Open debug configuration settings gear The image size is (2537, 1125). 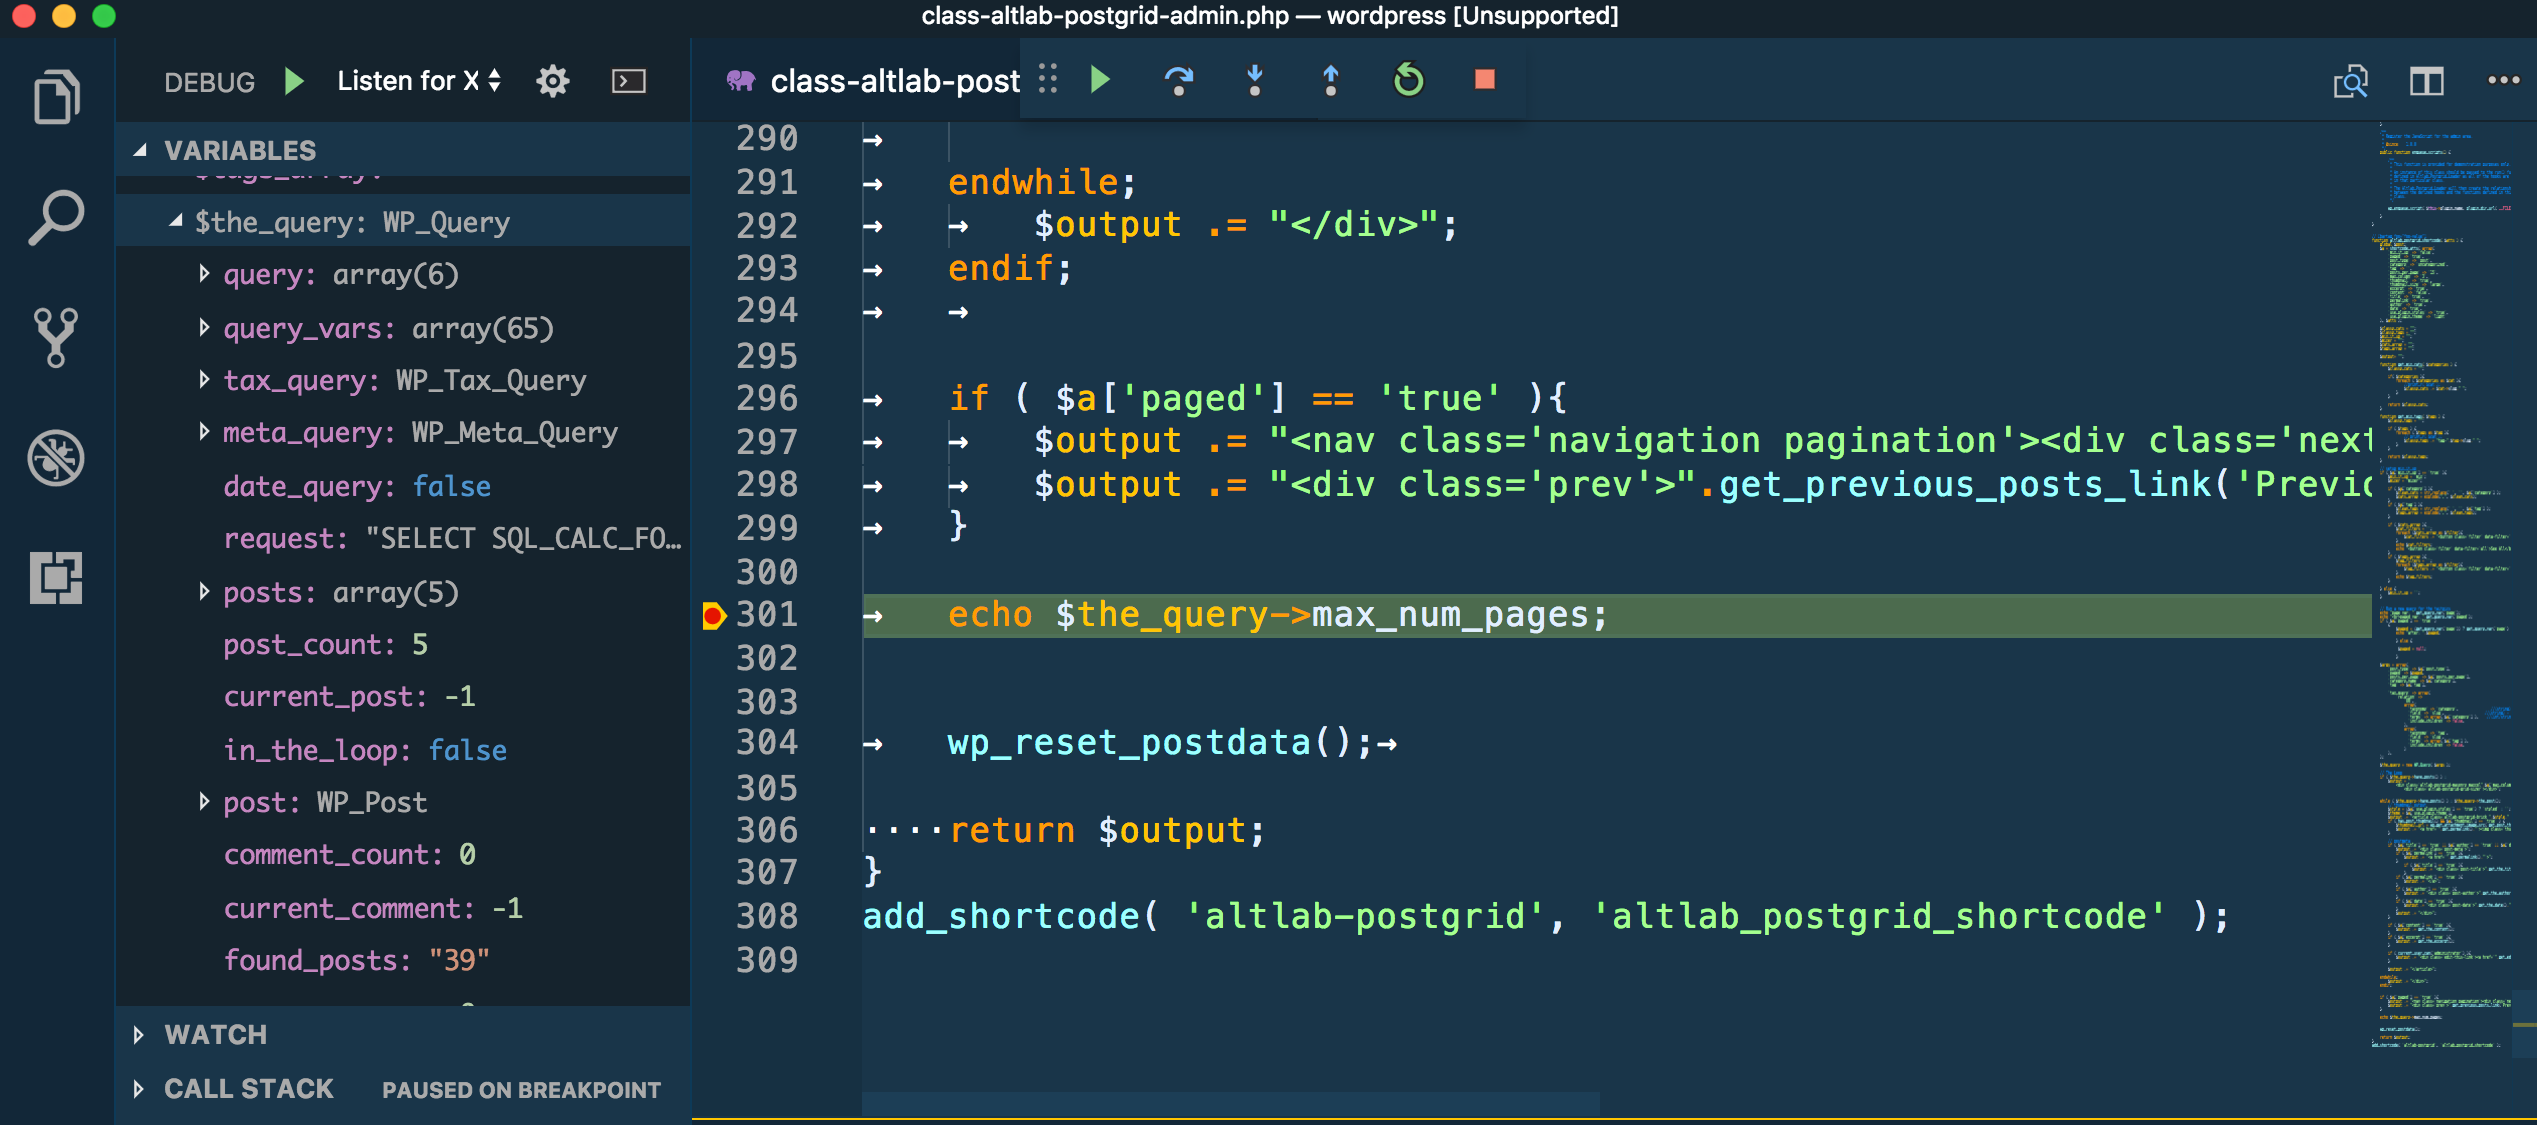(552, 81)
